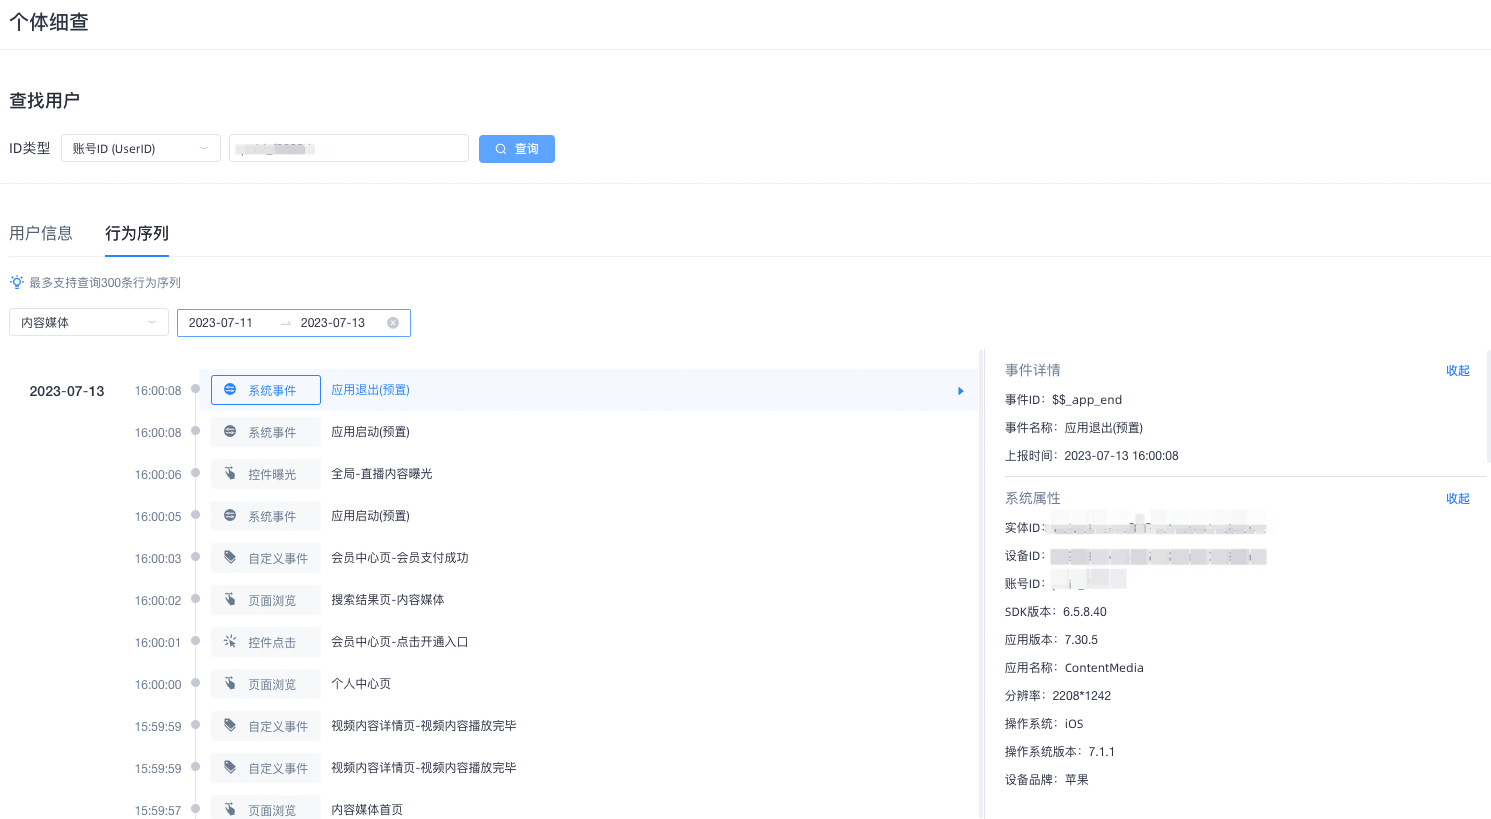Click the 控件曝光 icon at 16:00:06

click(230, 473)
